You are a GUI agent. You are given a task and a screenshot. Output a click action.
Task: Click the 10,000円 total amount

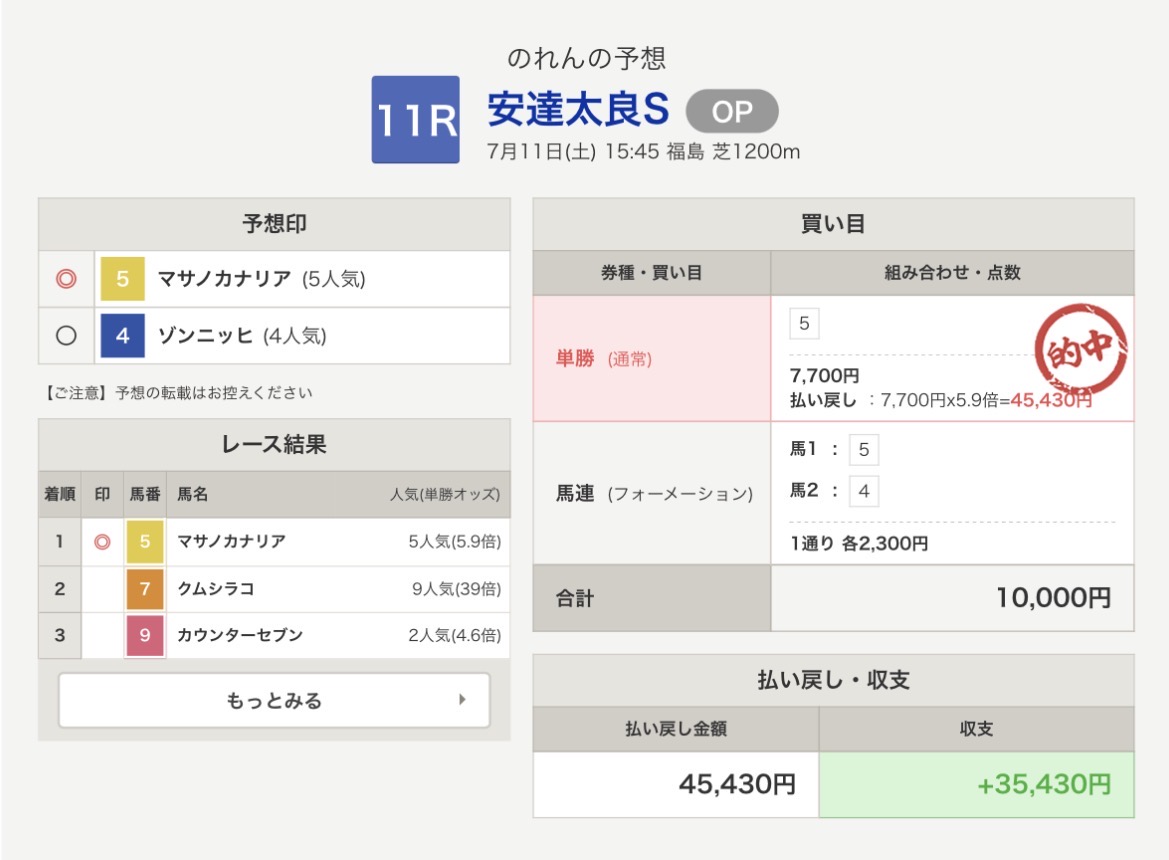tap(1053, 598)
